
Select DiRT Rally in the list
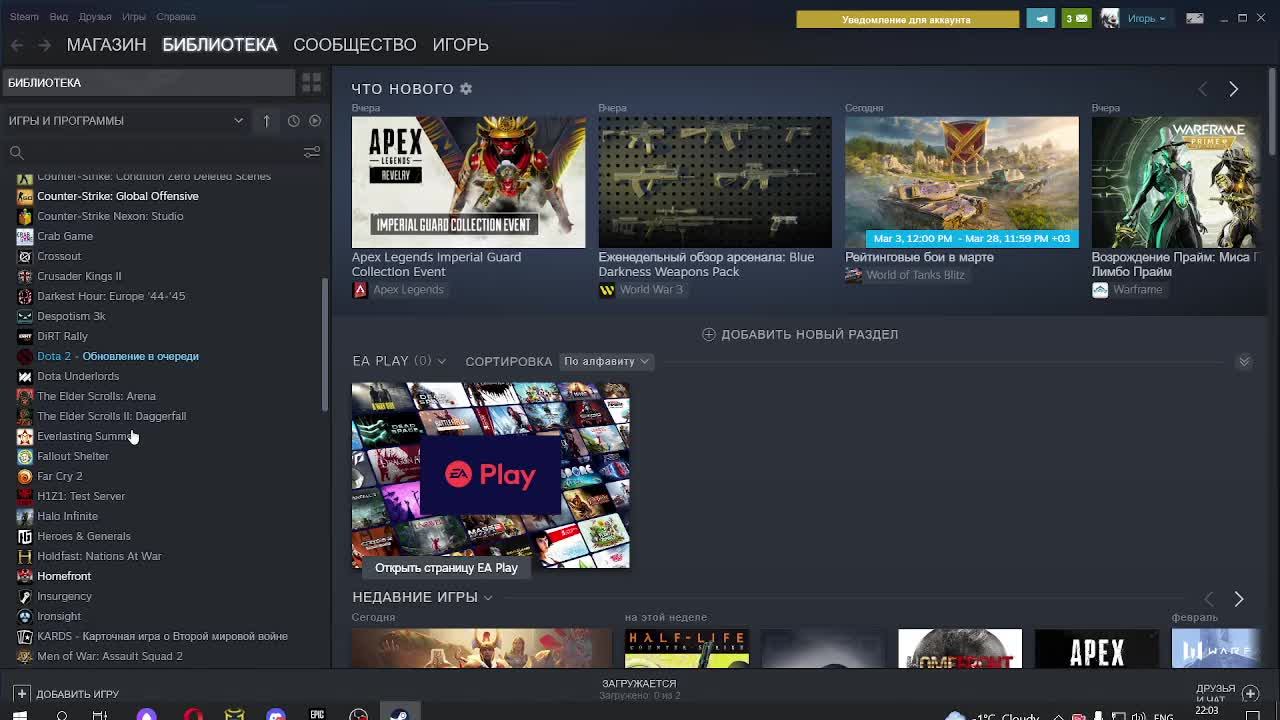[x=62, y=336]
